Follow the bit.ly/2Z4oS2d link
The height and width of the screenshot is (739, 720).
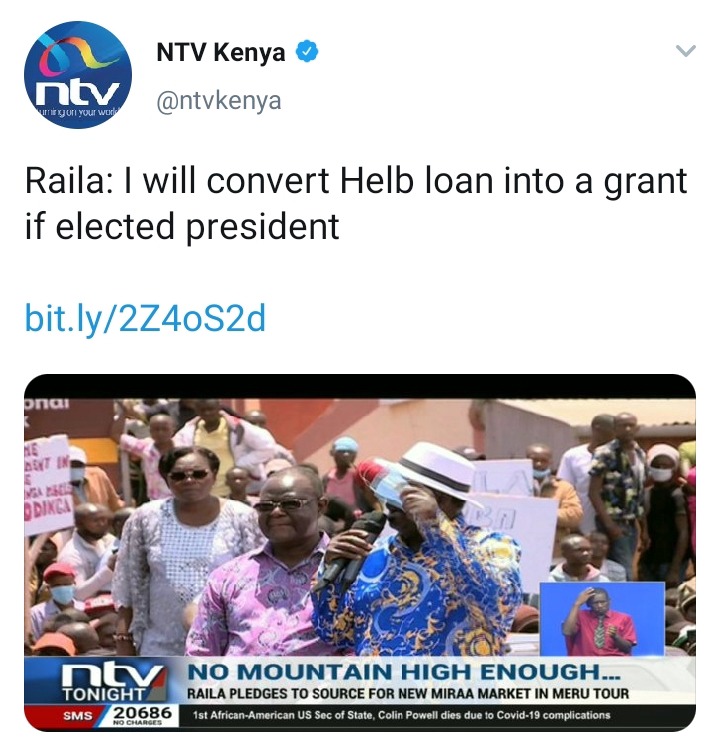[145, 318]
